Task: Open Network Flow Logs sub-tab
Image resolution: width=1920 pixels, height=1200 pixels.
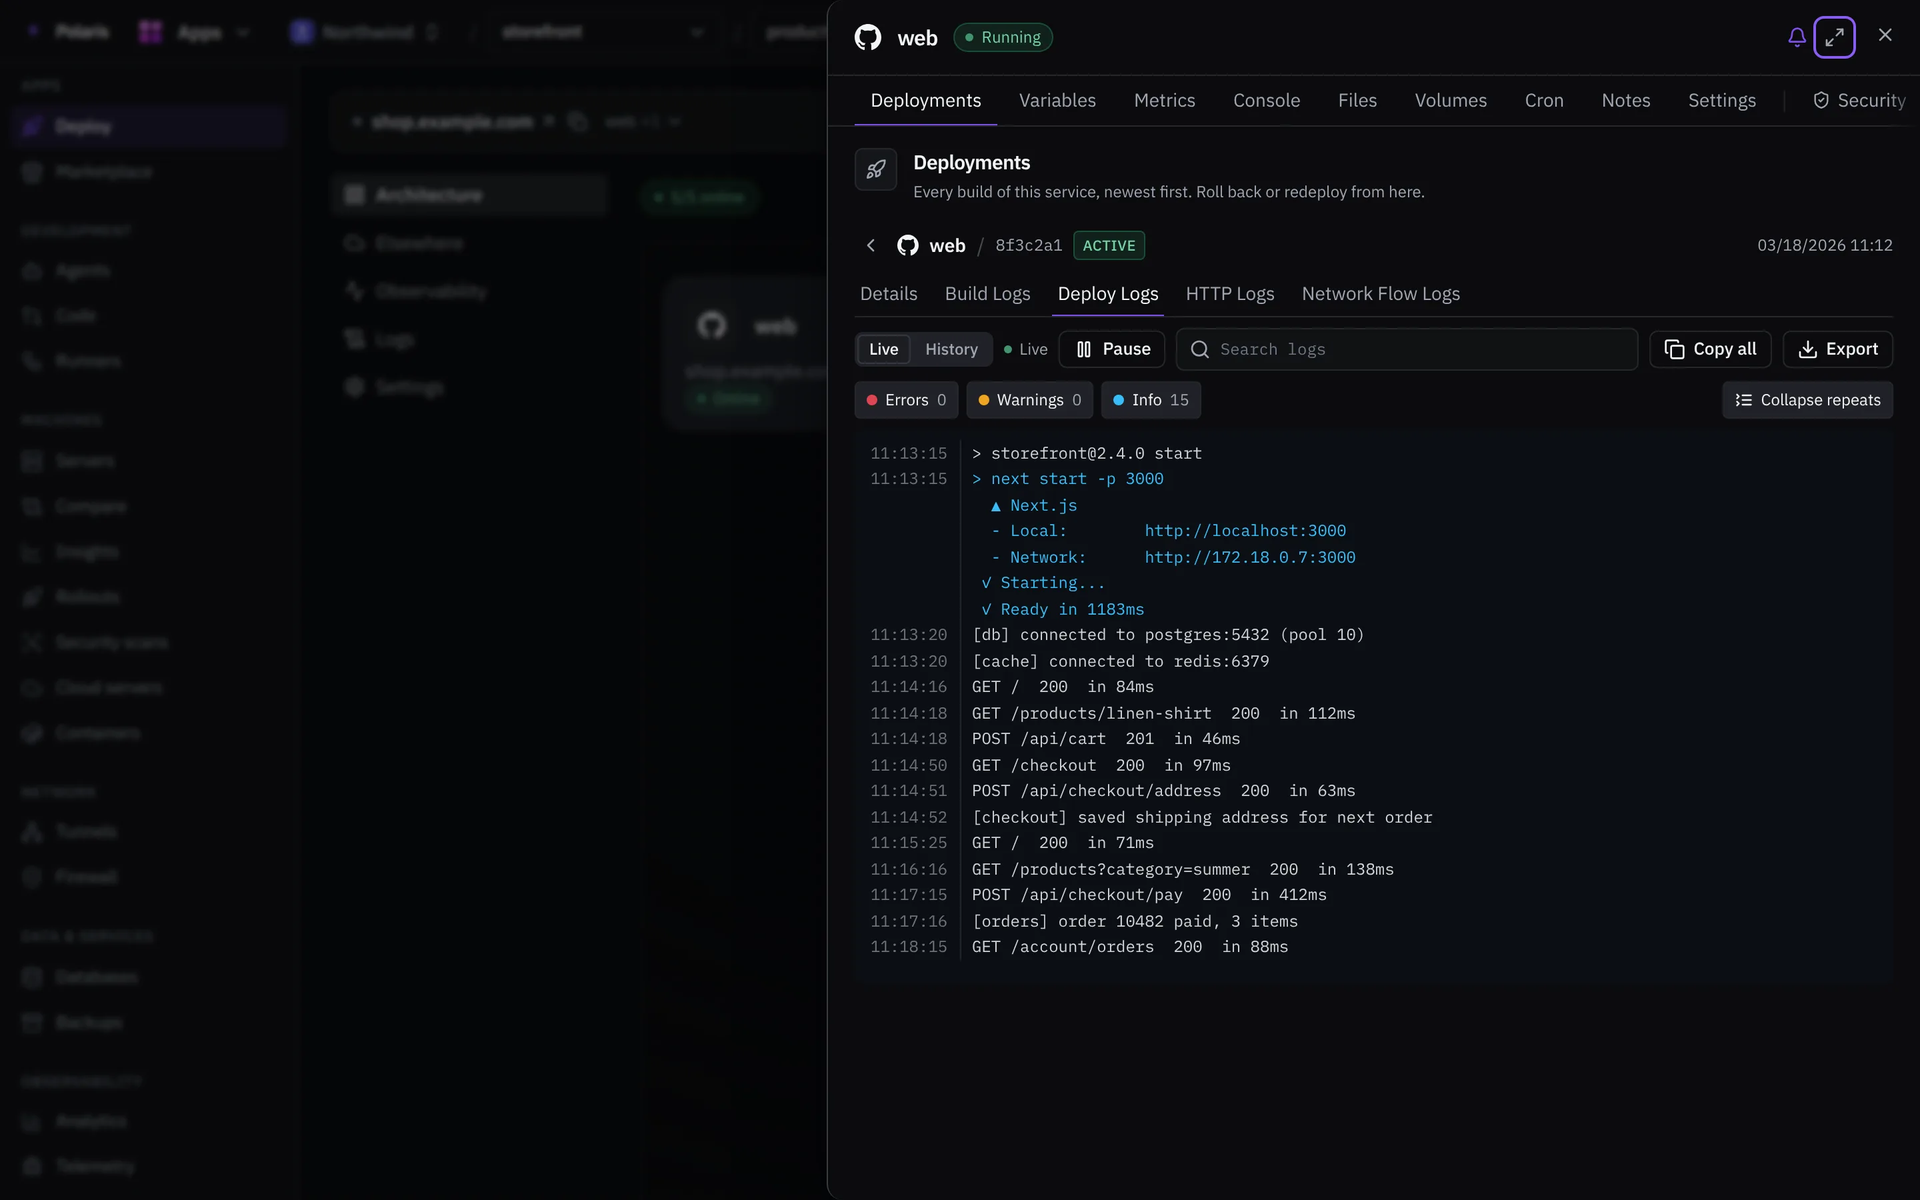Action: (x=1380, y=293)
